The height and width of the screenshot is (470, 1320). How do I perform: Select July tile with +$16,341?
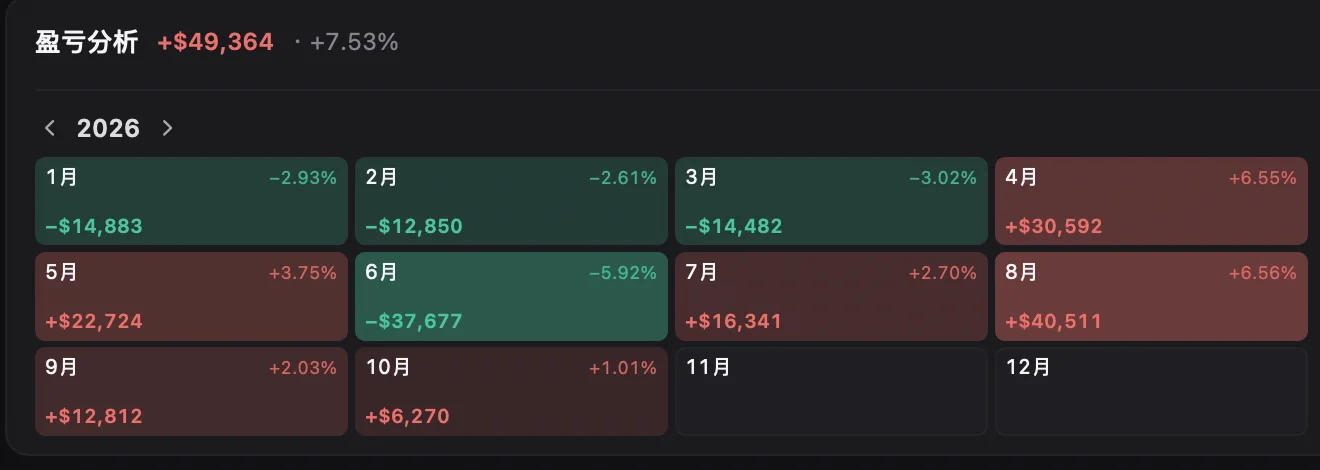831,296
